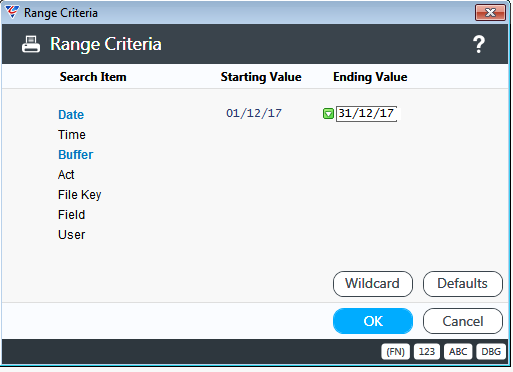Choose the Act search item

pyautogui.click(x=66, y=175)
